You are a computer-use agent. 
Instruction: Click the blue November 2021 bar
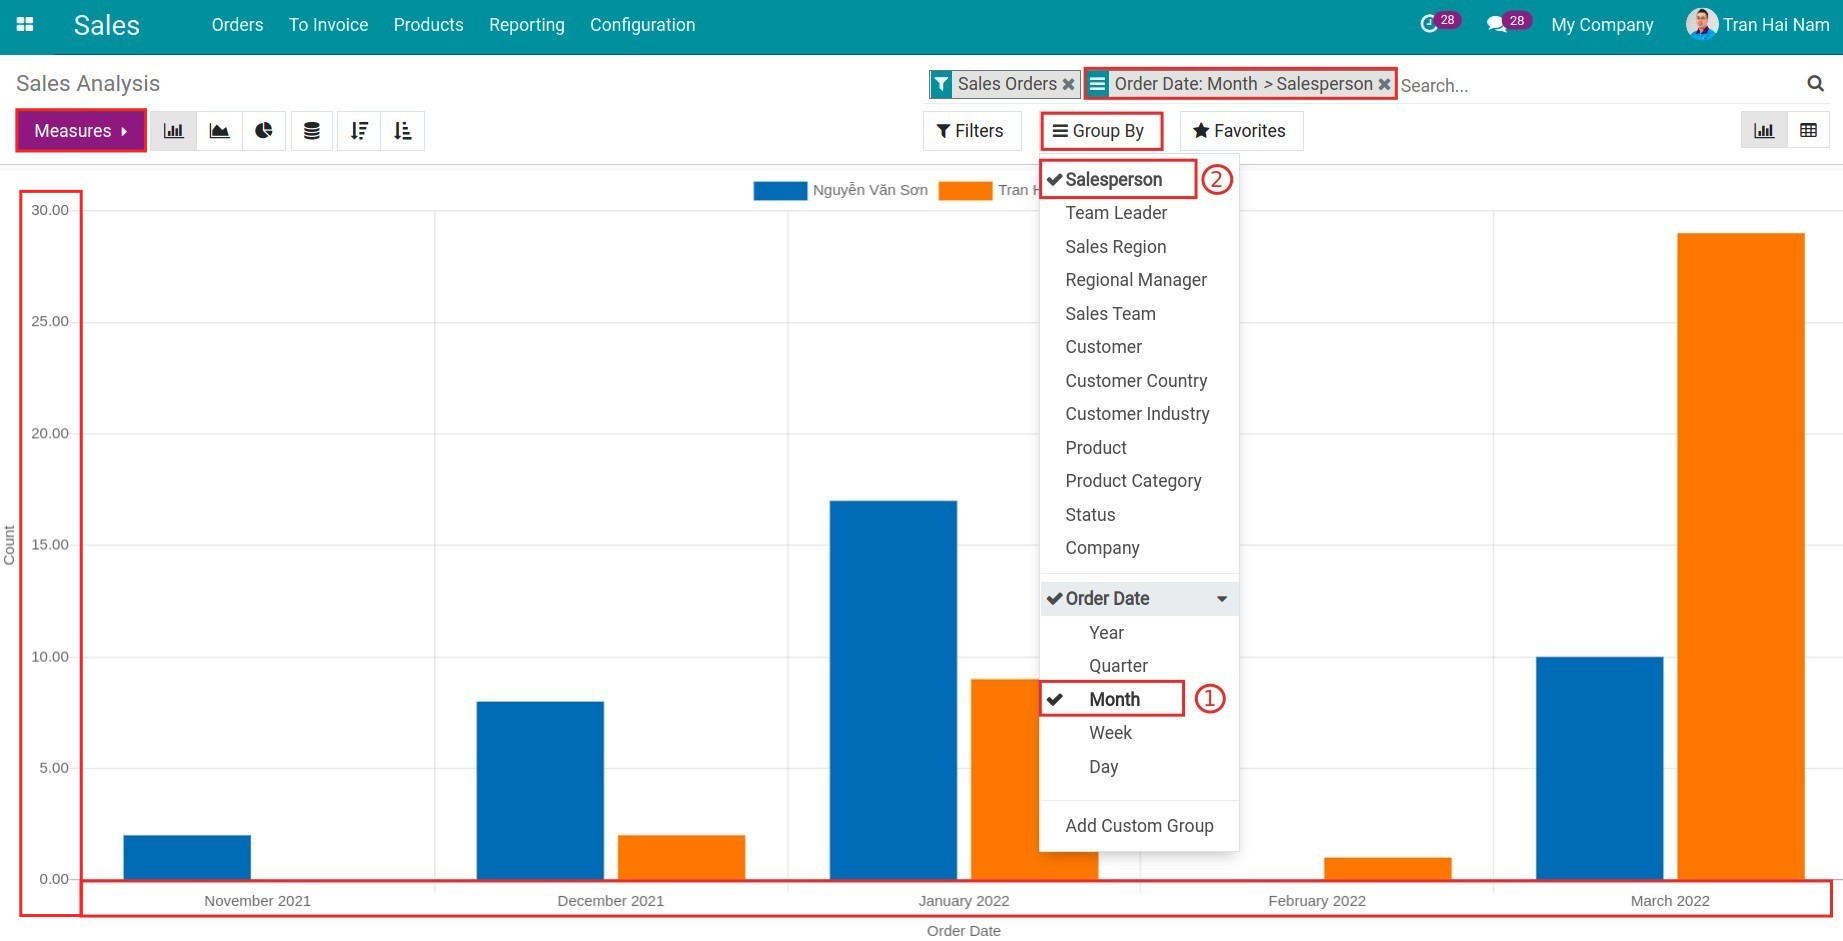[x=187, y=857]
